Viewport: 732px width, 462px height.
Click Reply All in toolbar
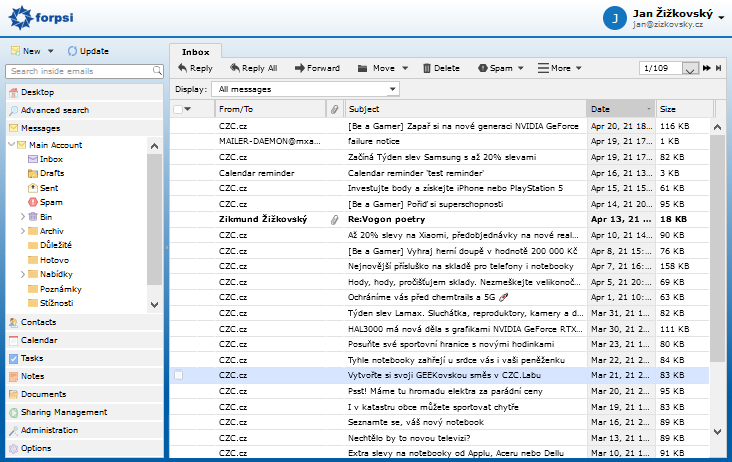(253, 68)
